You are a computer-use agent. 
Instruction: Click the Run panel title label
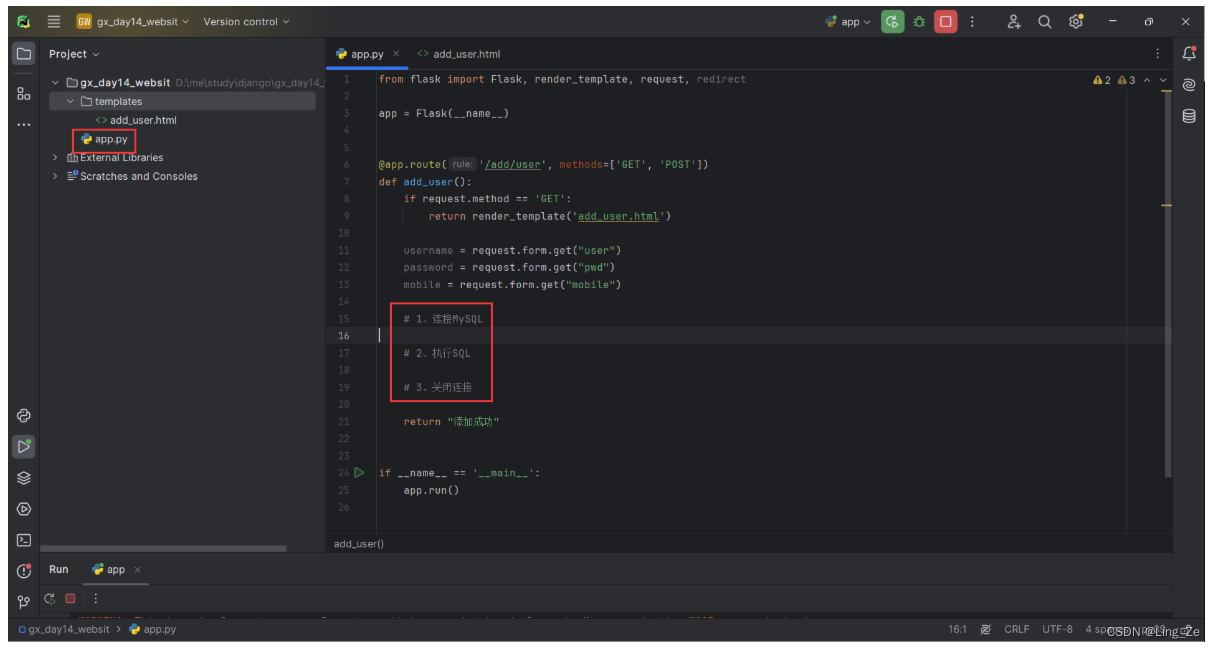pos(59,570)
